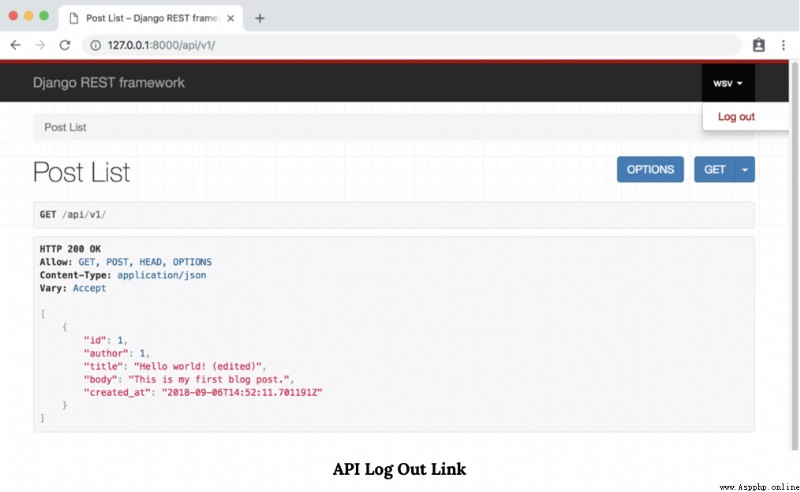Image resolution: width=800 pixels, height=492 pixels.
Task: Click the "author": 1 JSON line
Action: pyautogui.click(x=117, y=353)
